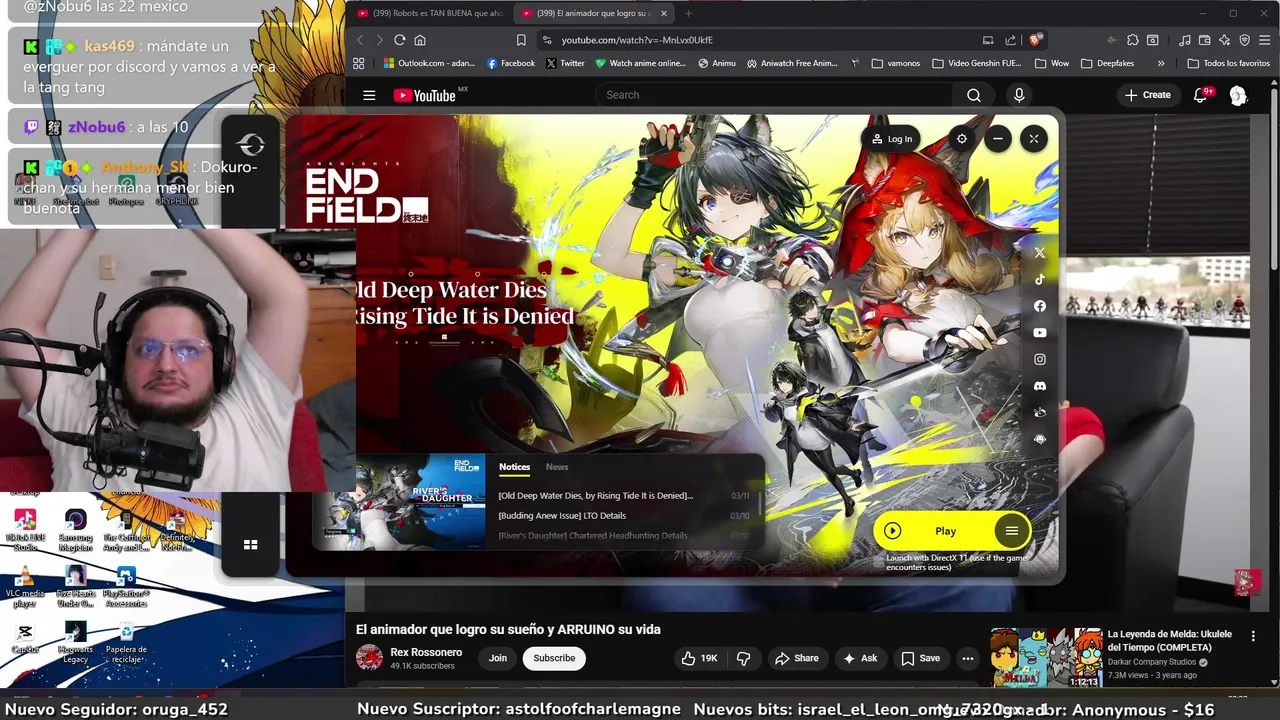Image resolution: width=1280 pixels, height=720 pixels.
Task: Subscribe to Rex Rossonero
Action: pos(554,658)
